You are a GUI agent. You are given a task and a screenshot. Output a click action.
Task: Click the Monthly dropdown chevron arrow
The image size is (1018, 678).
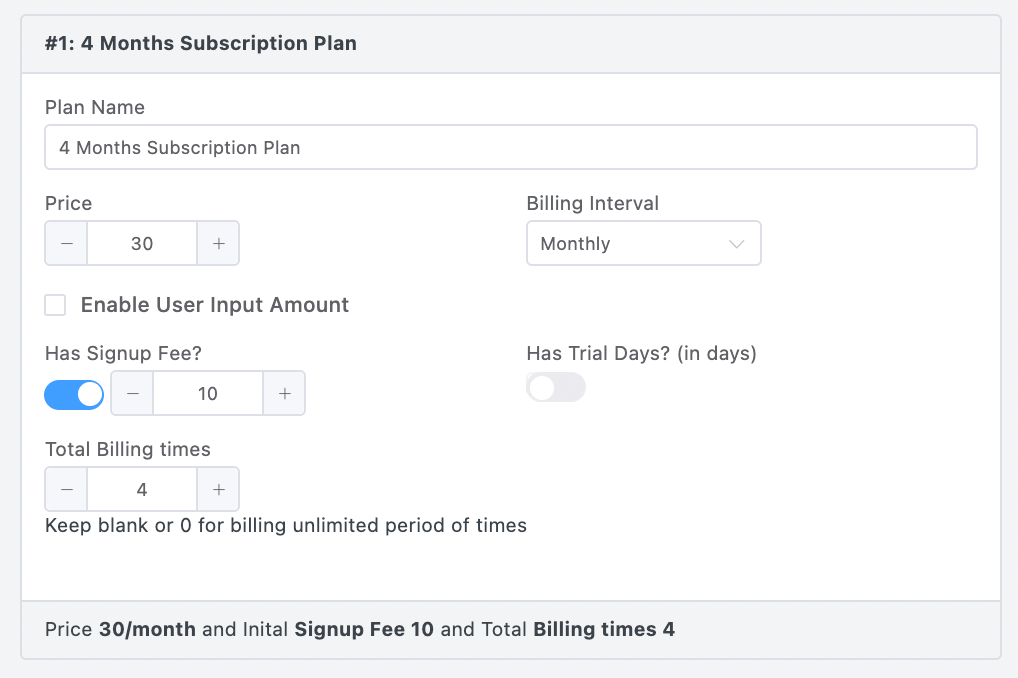point(737,243)
